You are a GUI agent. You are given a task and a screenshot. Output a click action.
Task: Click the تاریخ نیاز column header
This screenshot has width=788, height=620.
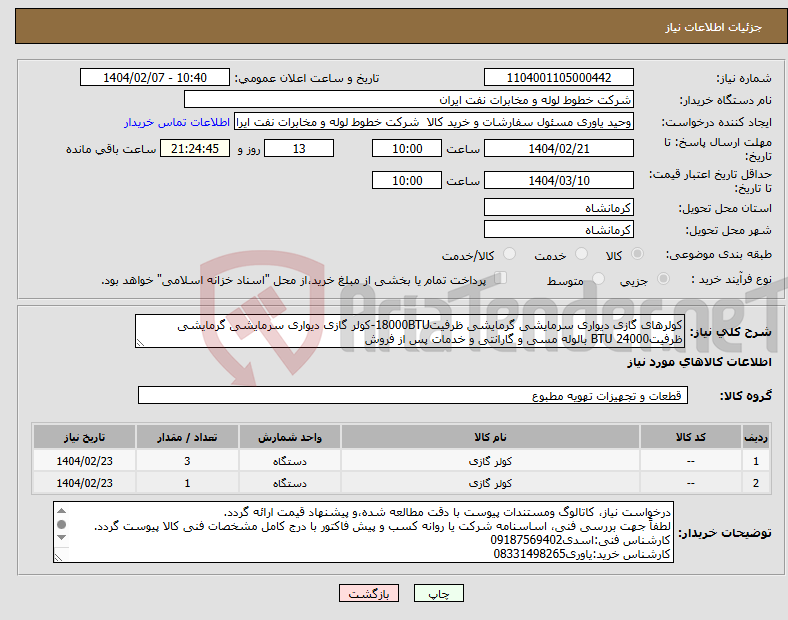pyautogui.click(x=84, y=437)
